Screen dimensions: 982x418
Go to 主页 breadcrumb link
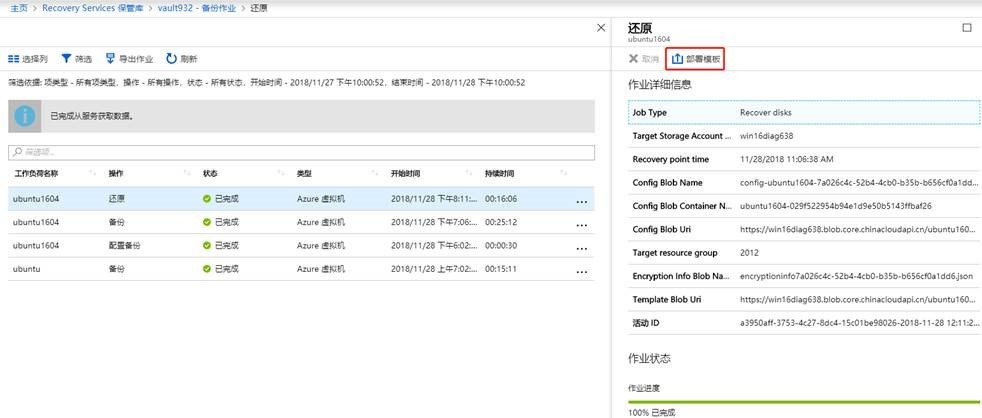click(x=16, y=7)
